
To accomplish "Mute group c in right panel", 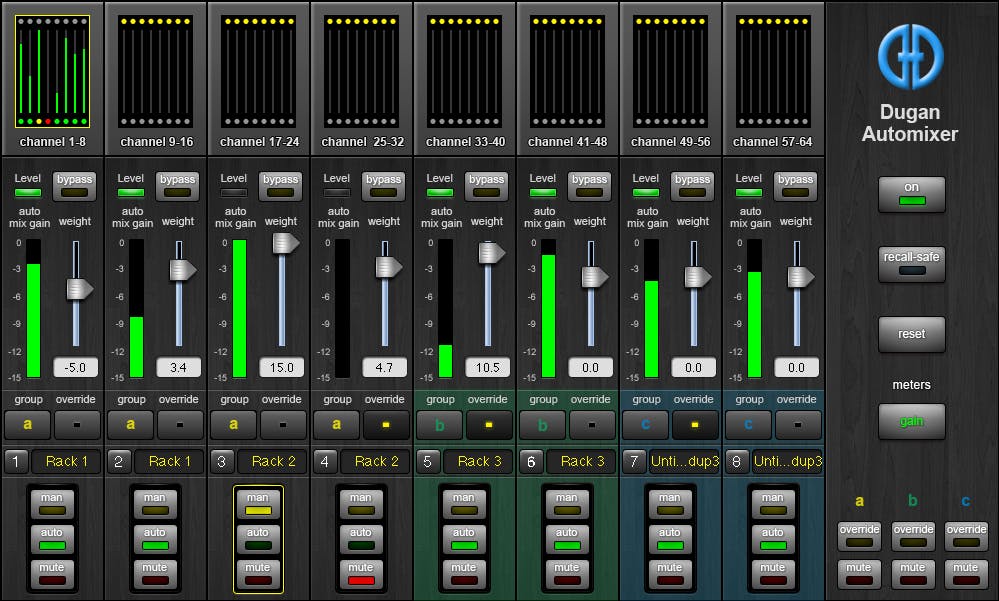I will pos(965,574).
